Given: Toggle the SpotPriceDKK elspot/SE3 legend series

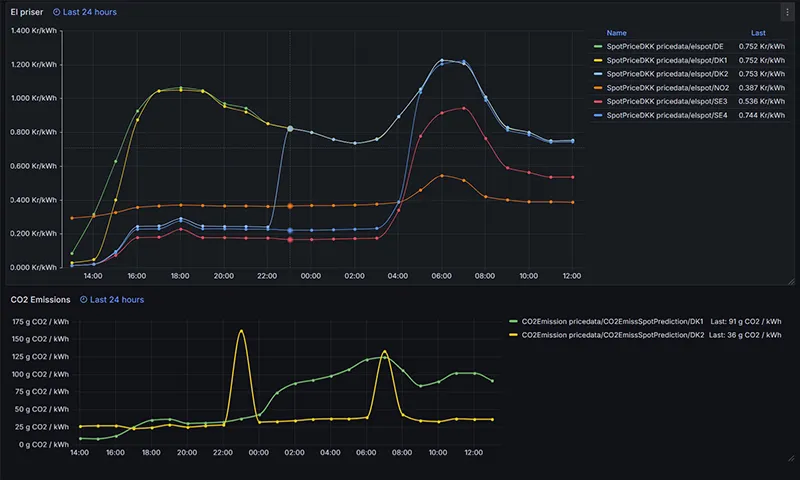Looking at the screenshot, I should point(667,102).
